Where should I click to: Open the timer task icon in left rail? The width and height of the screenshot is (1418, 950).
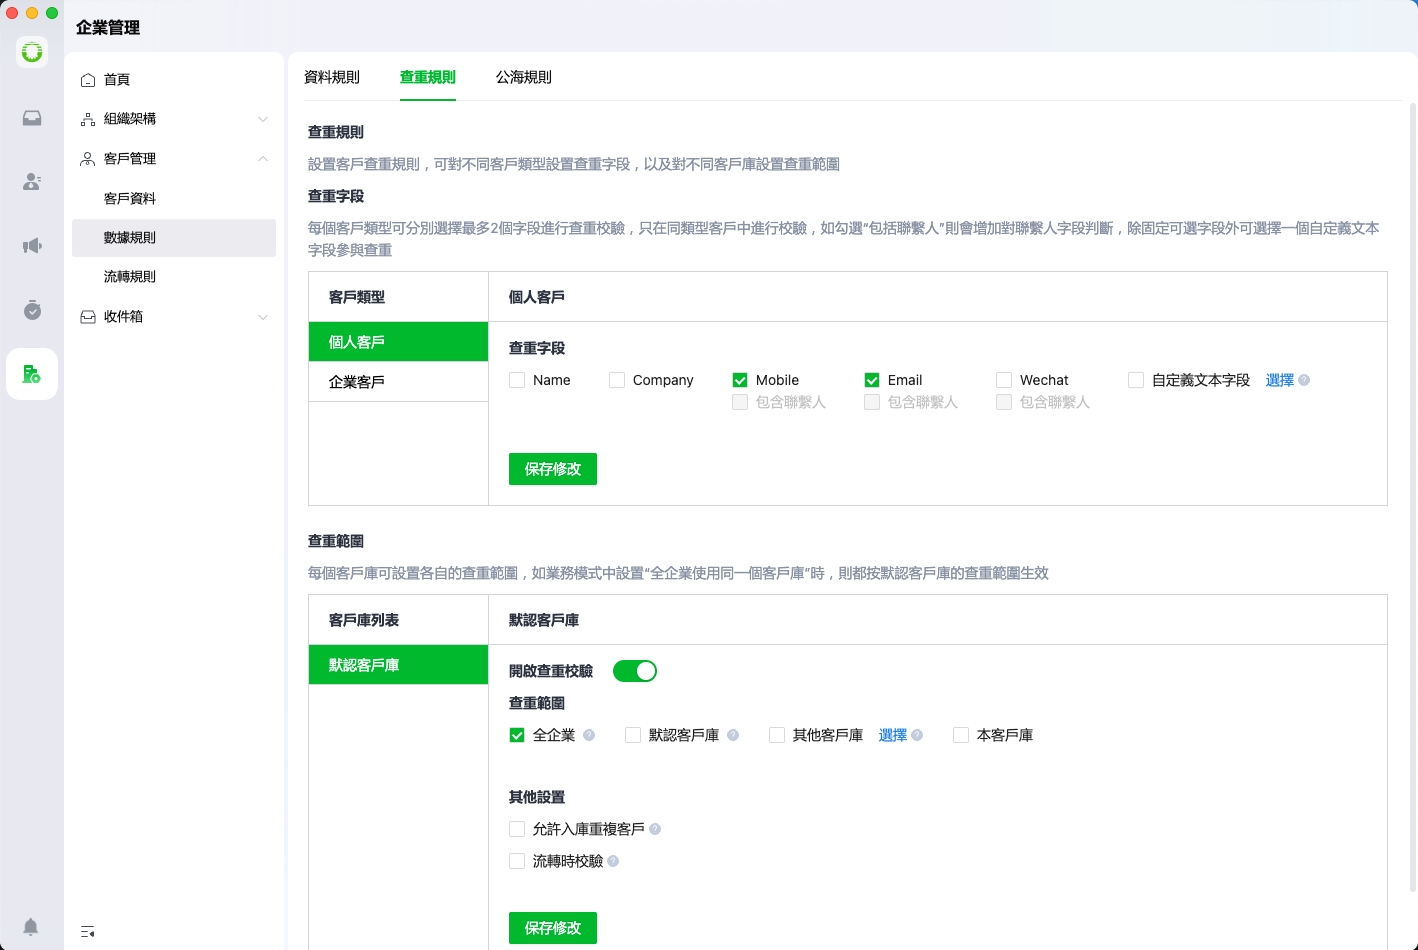pos(32,310)
